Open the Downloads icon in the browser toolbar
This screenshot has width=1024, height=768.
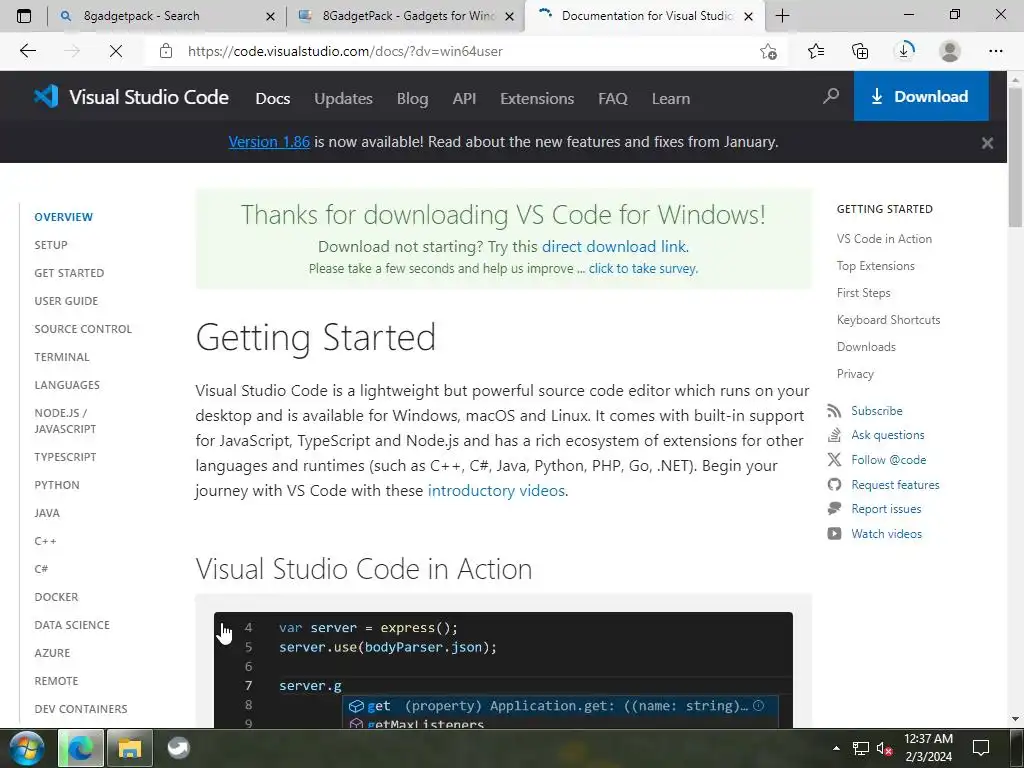coord(904,51)
